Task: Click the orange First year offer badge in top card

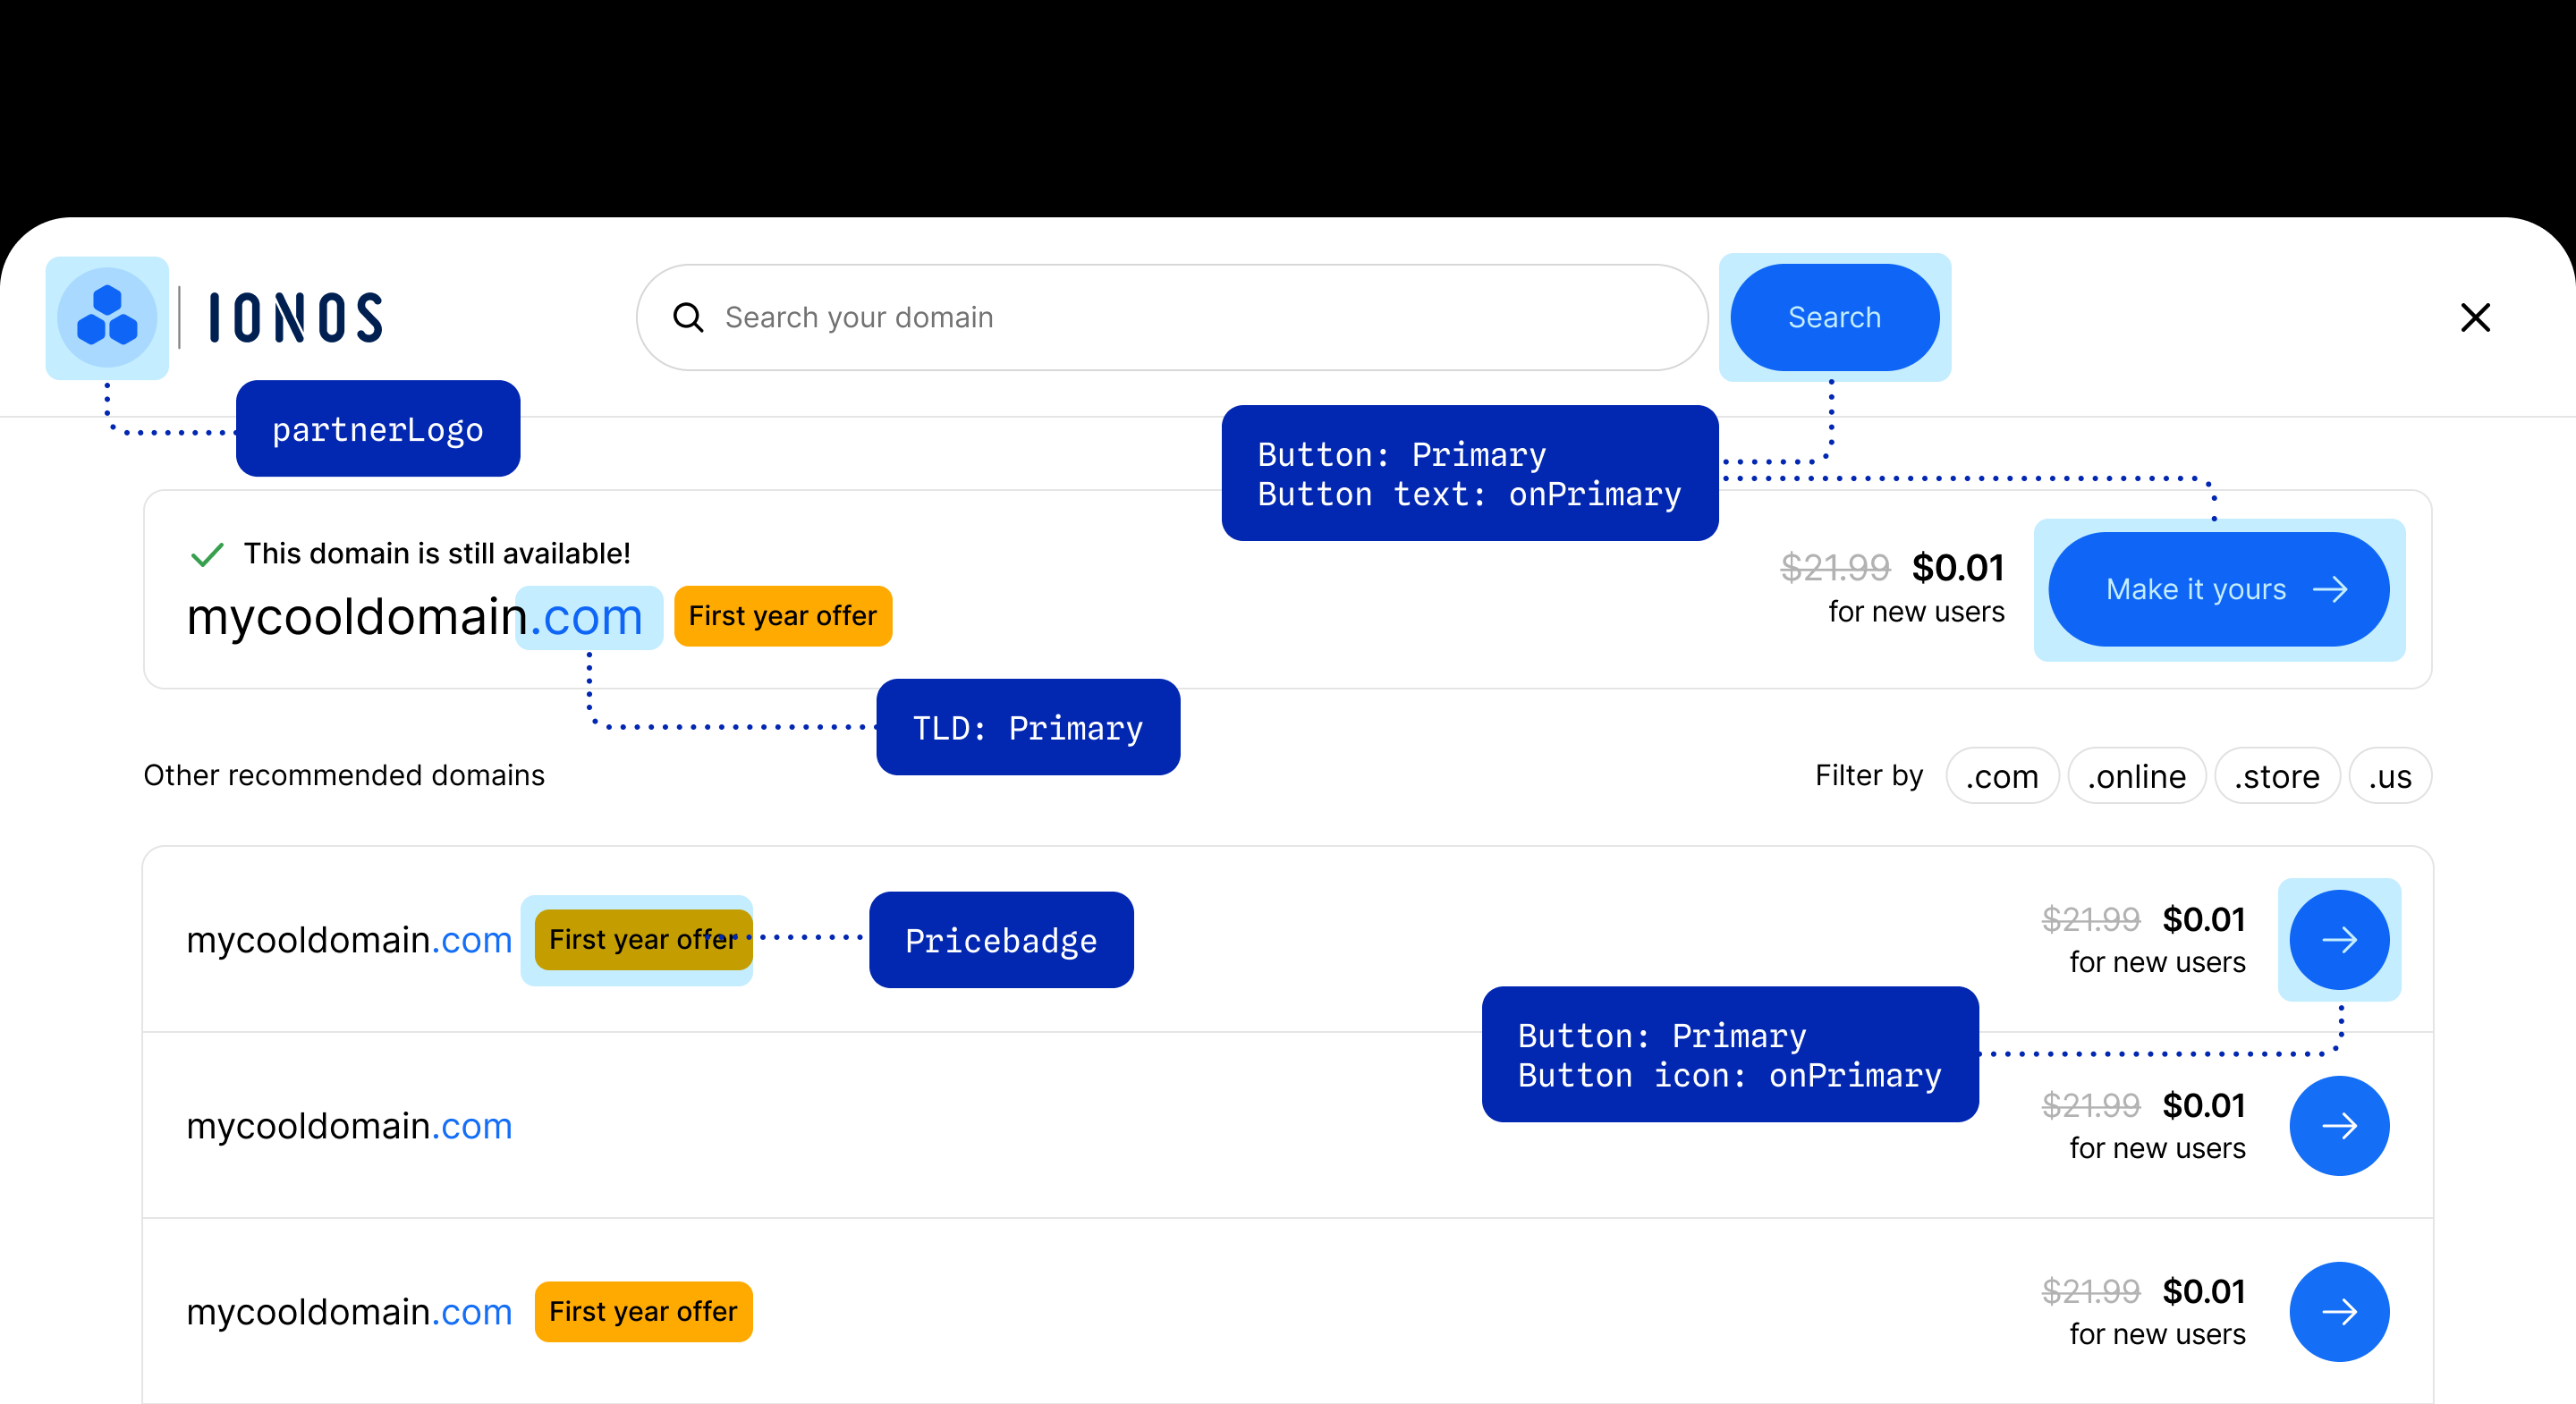Action: click(782, 616)
